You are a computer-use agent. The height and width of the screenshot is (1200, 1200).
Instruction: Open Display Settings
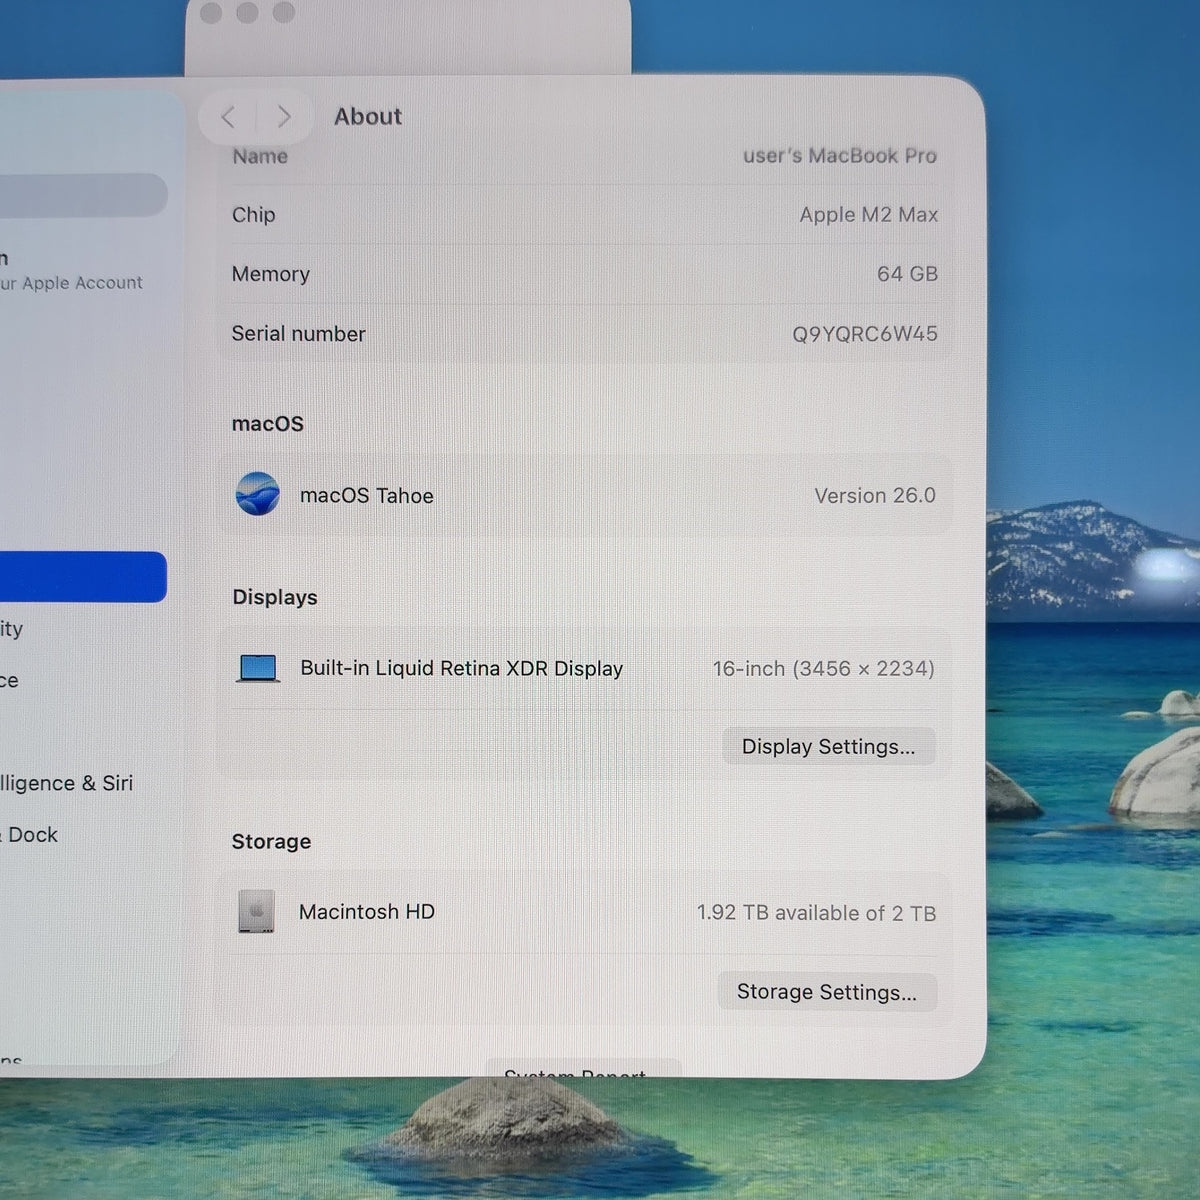pyautogui.click(x=828, y=747)
